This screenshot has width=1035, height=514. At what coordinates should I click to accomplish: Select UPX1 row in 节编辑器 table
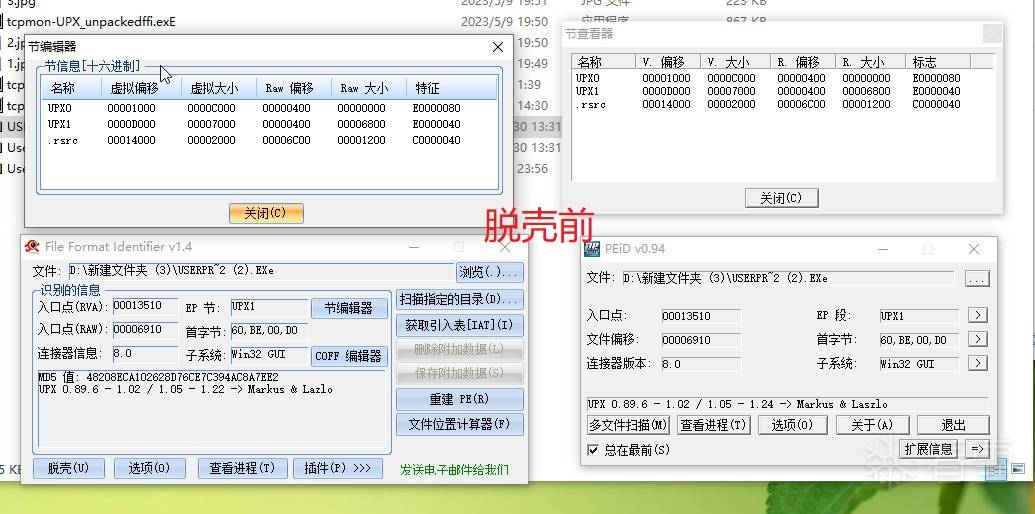pyautogui.click(x=269, y=124)
